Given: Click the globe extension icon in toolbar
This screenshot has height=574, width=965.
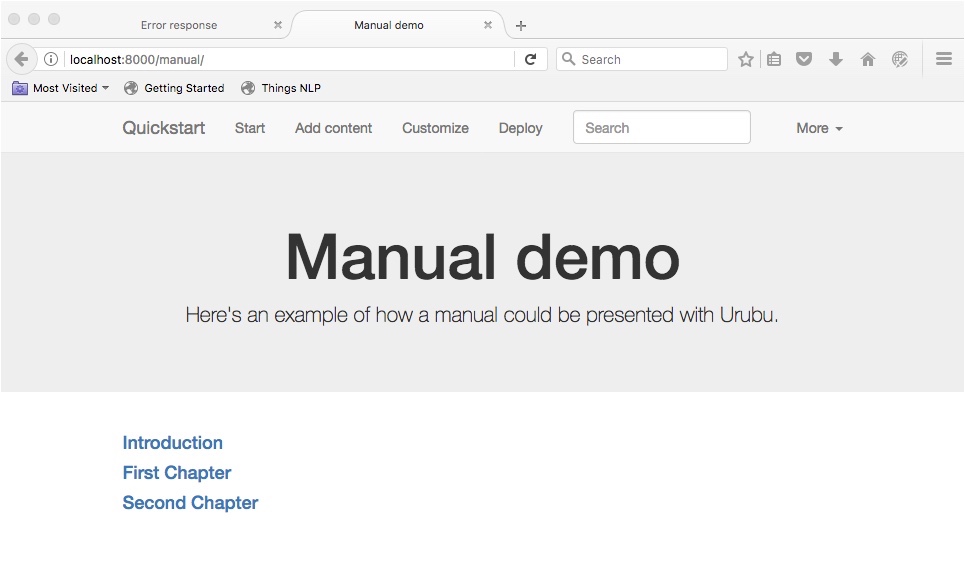Looking at the screenshot, I should [x=900, y=59].
